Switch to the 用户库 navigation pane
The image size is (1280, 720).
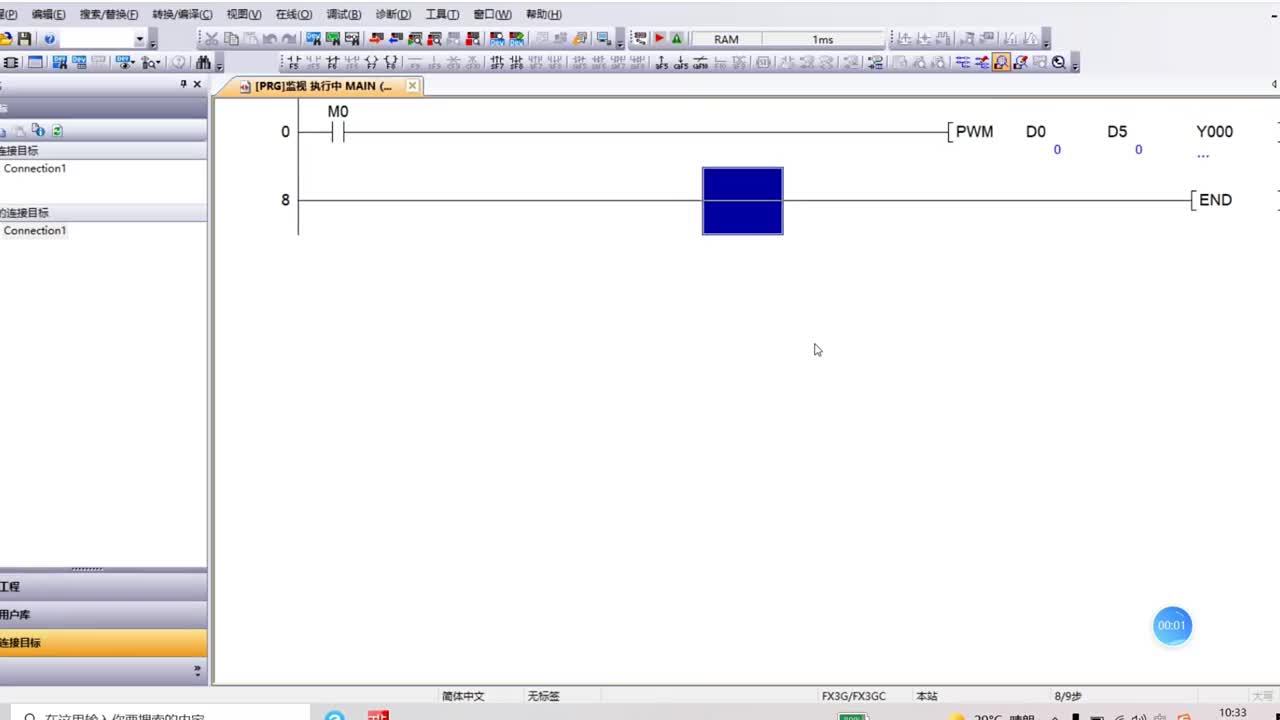click(x=104, y=615)
